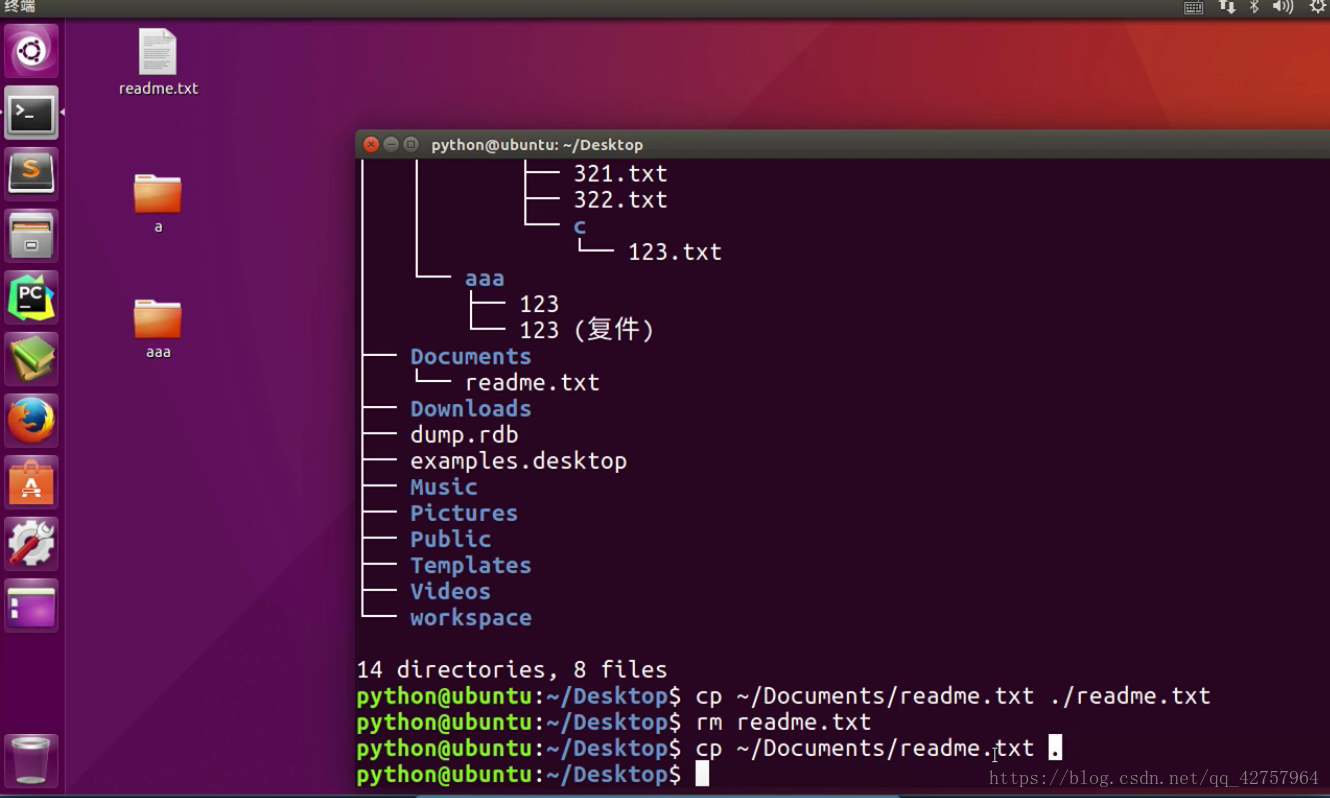Launch PyCharm from the dock
The image size is (1330, 798).
(31, 297)
